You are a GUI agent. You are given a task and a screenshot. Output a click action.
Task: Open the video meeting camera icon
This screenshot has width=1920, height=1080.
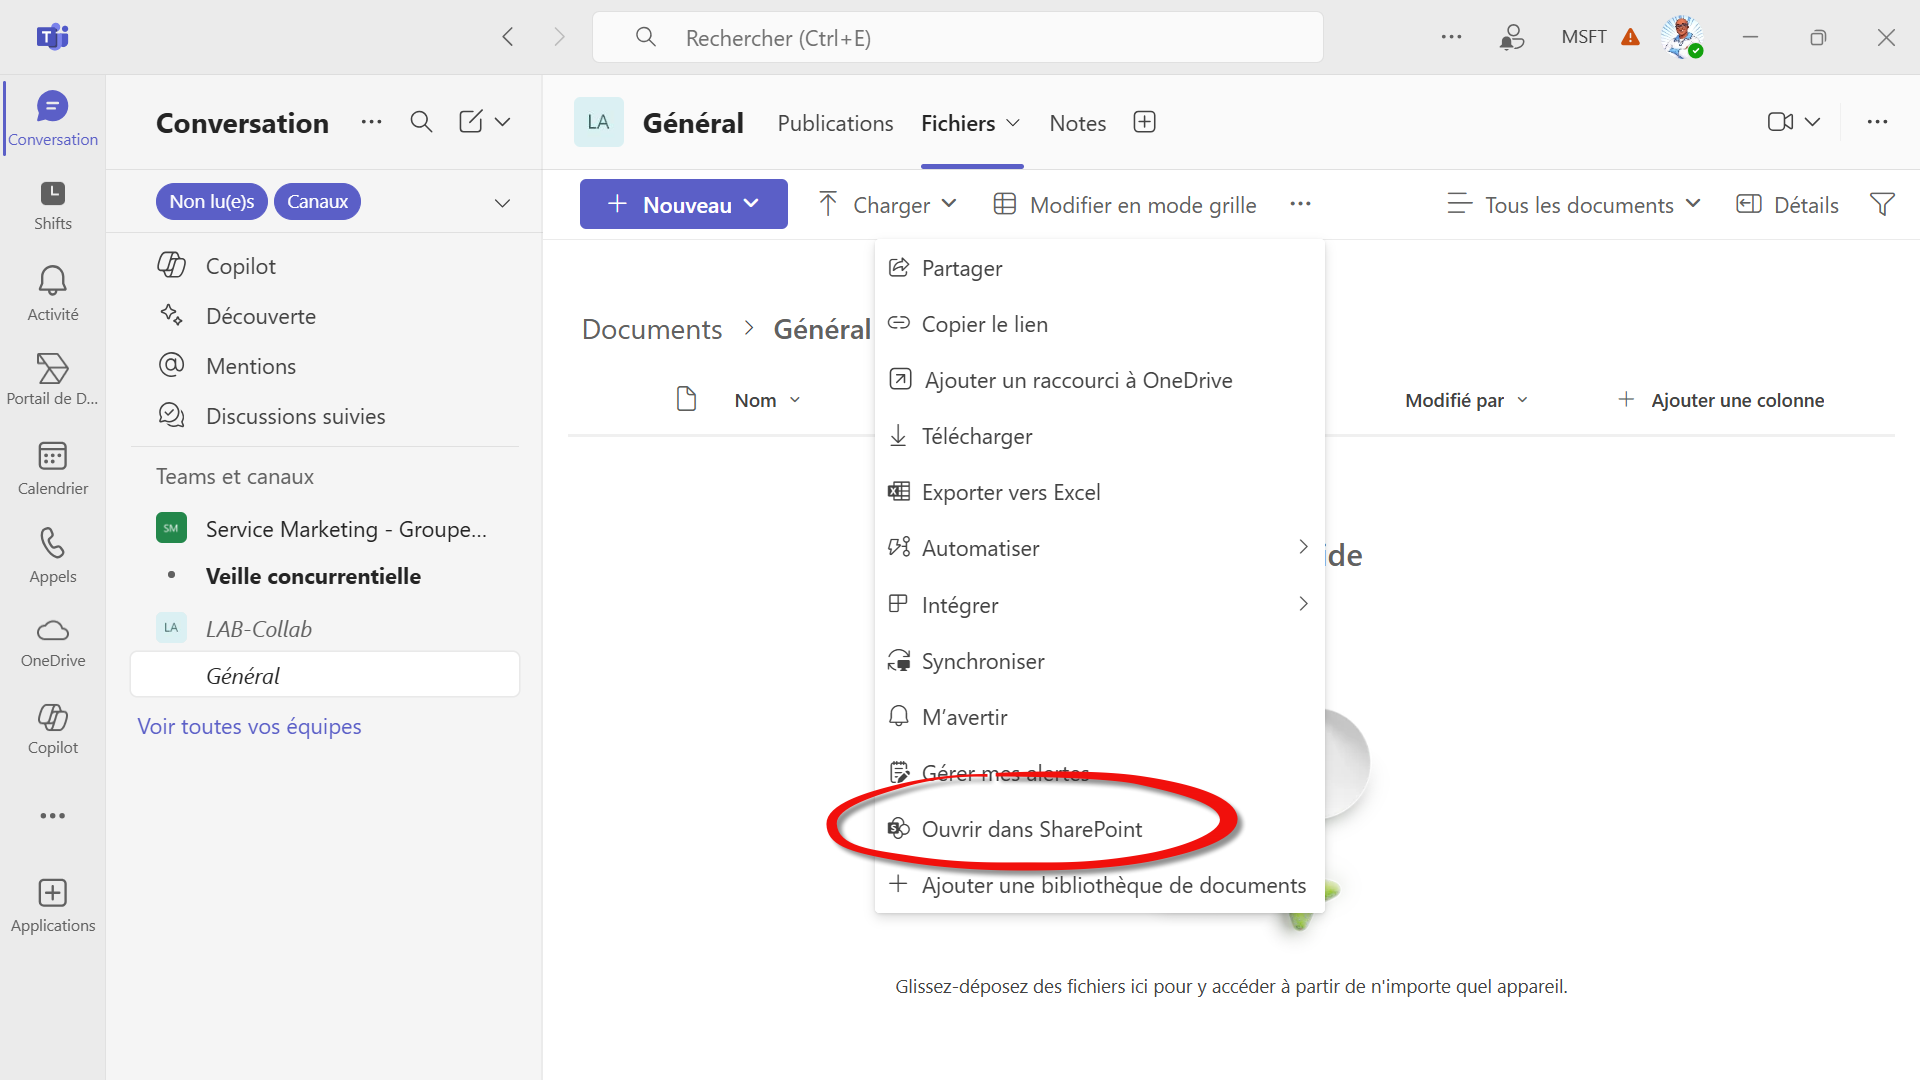[x=1780, y=122]
